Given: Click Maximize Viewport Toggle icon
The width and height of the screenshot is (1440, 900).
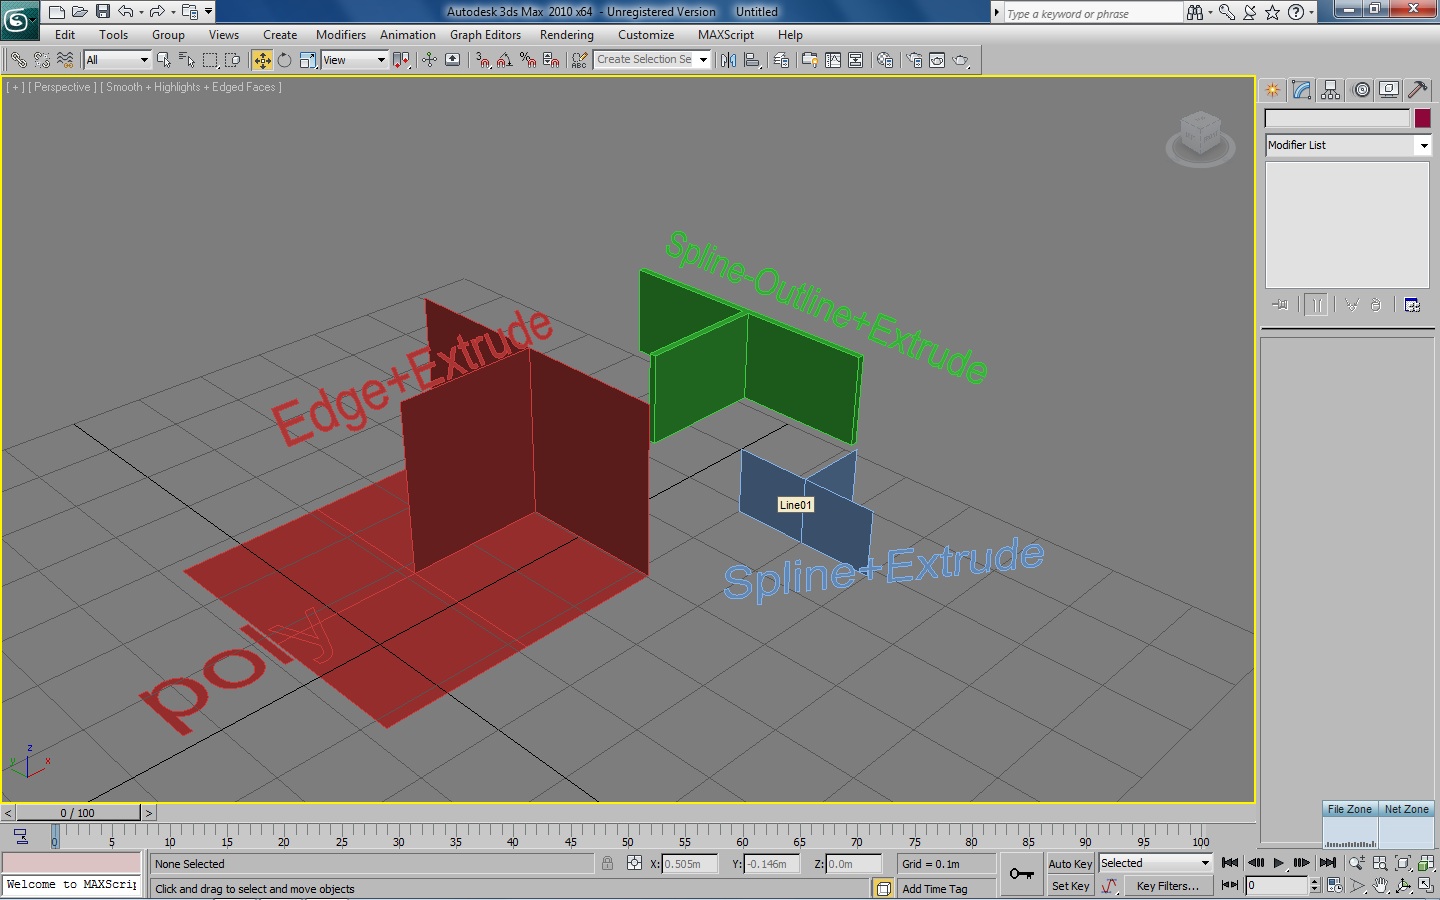Looking at the screenshot, I should click(x=1426, y=886).
